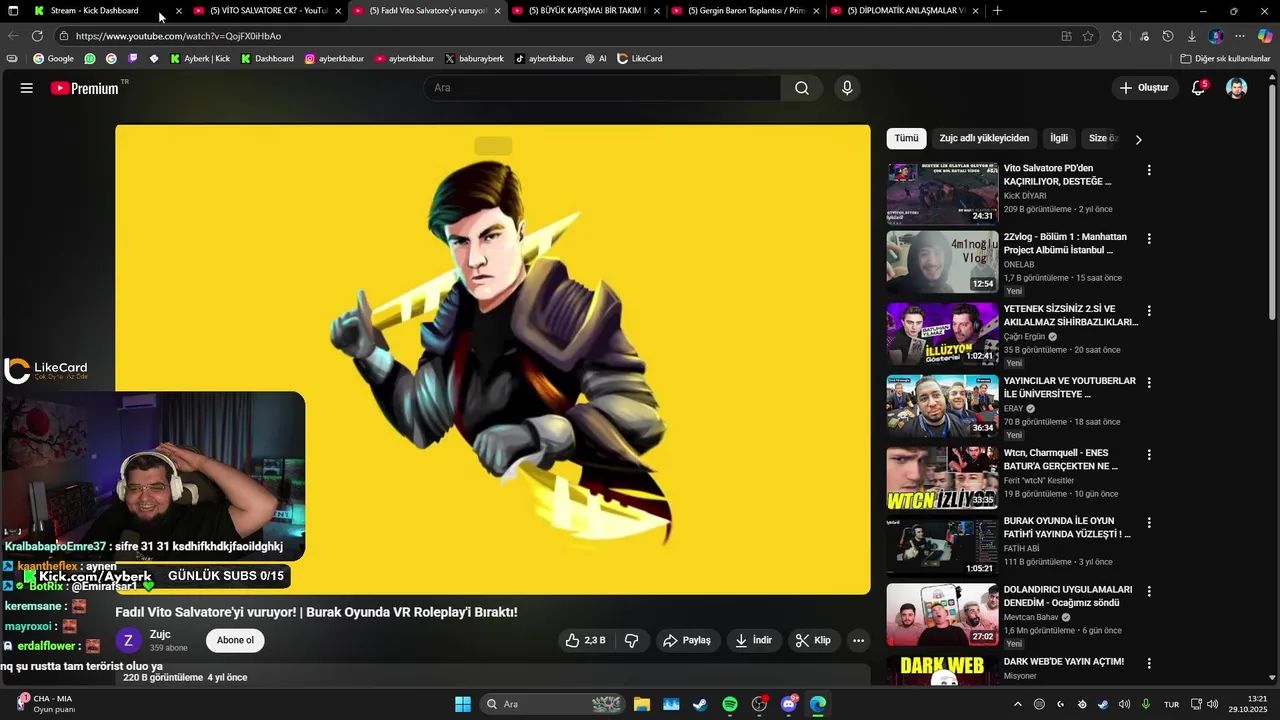Click the Oluştur create button
Image resolution: width=1280 pixels, height=720 pixels.
coord(1144,88)
